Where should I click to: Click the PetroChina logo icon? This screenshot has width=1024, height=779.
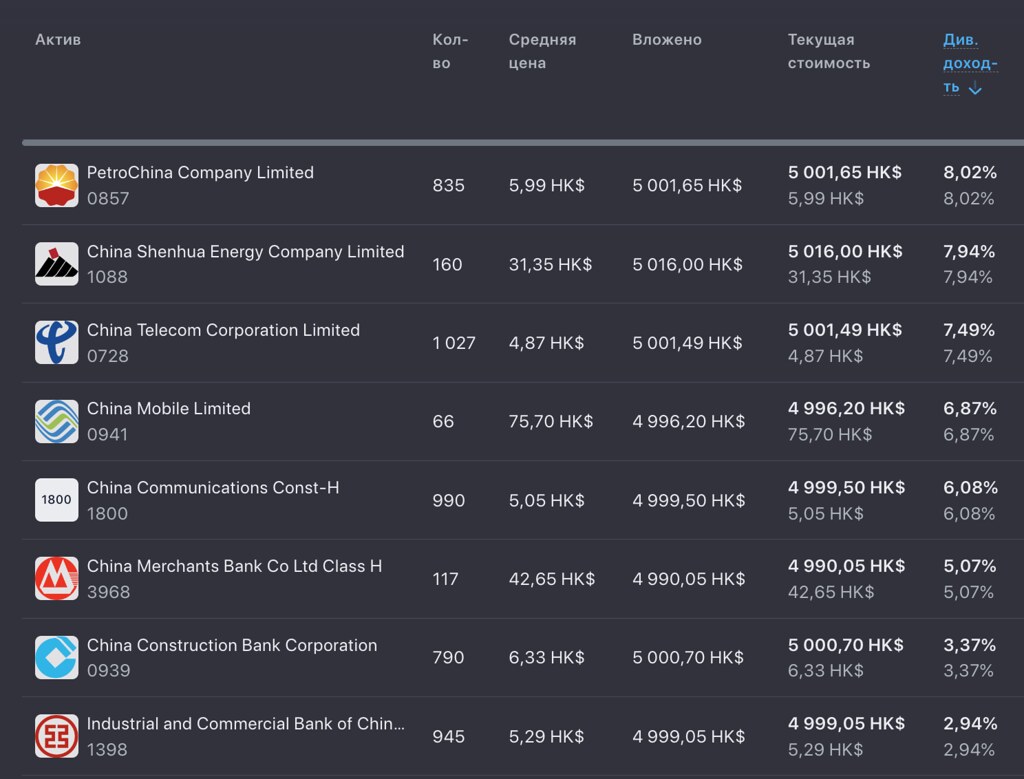56,185
